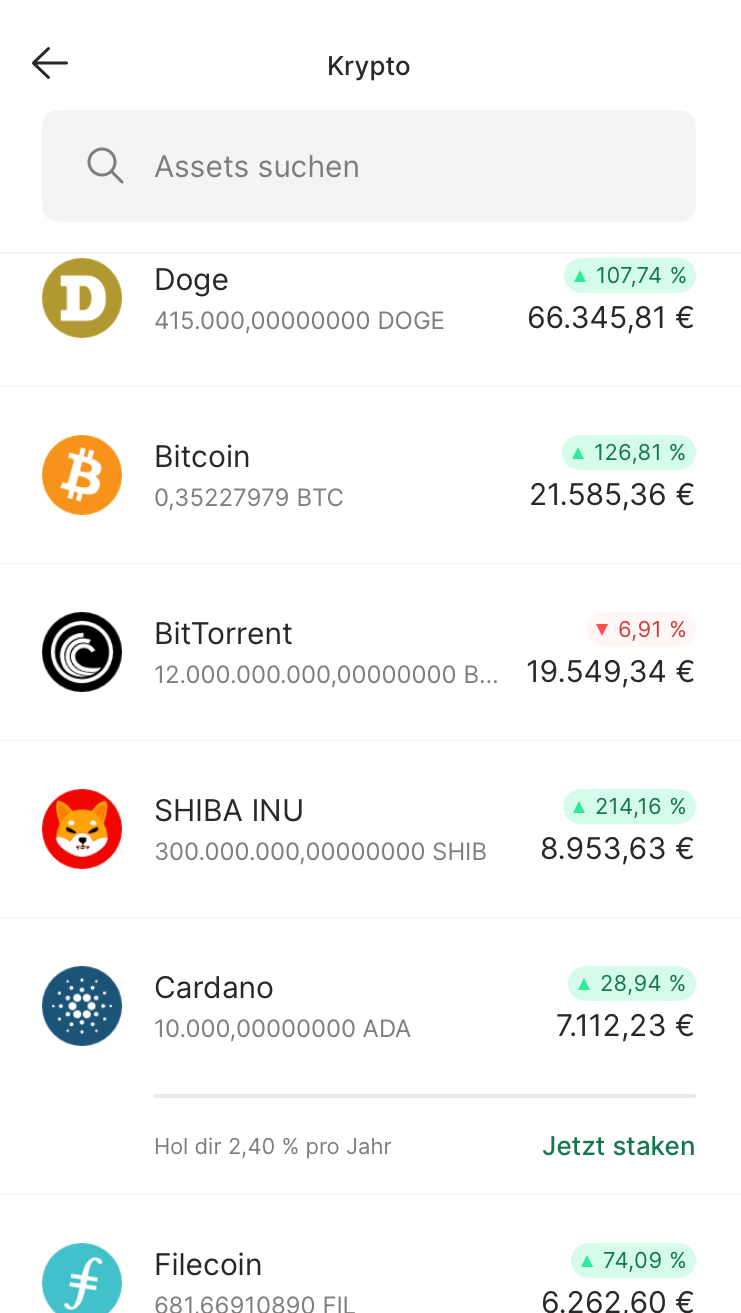Tap the SHIBA INU dog logo

point(82,829)
